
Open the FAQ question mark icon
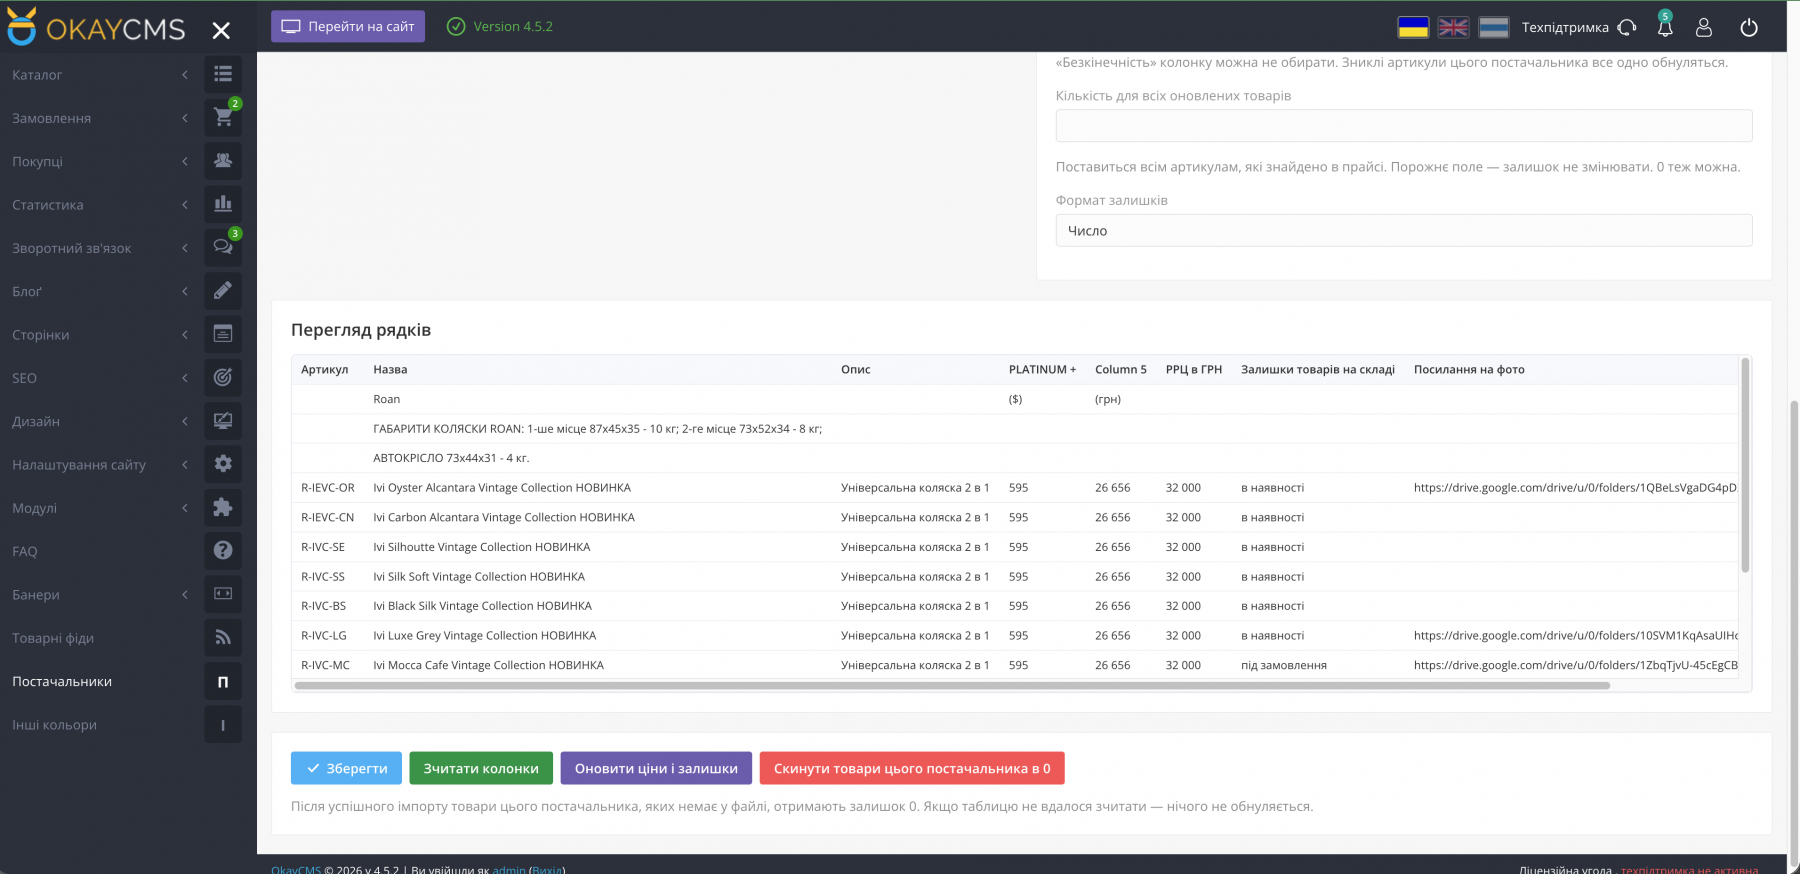pyautogui.click(x=223, y=551)
